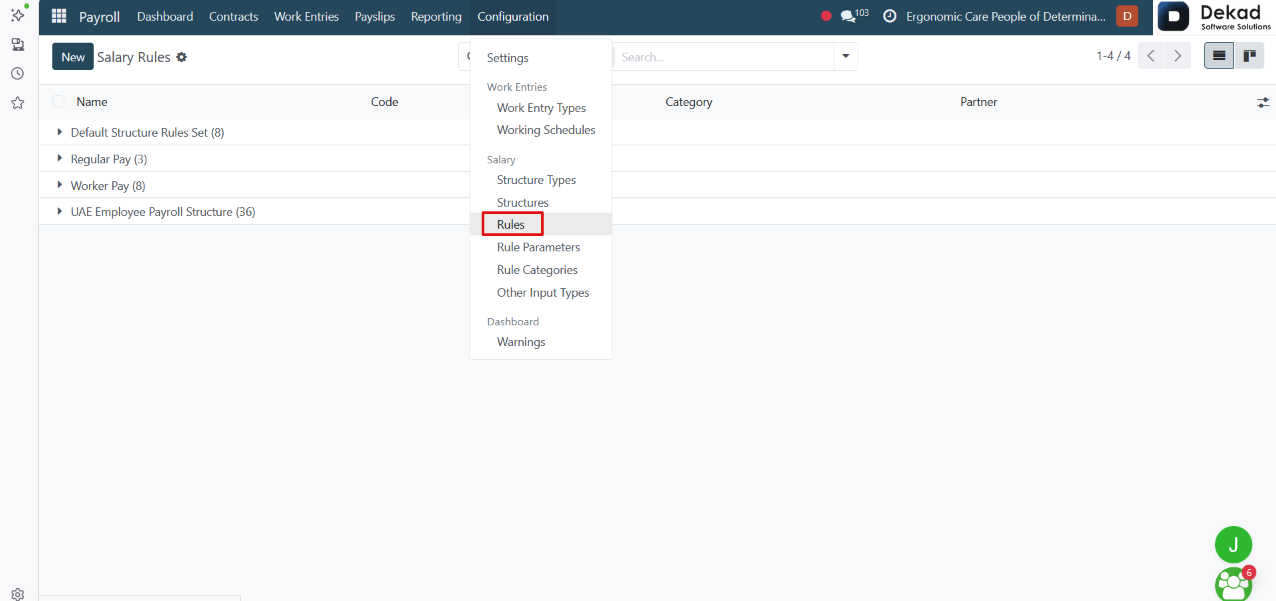Select Warnings menu item
This screenshot has height=601, width=1276.
[521, 342]
